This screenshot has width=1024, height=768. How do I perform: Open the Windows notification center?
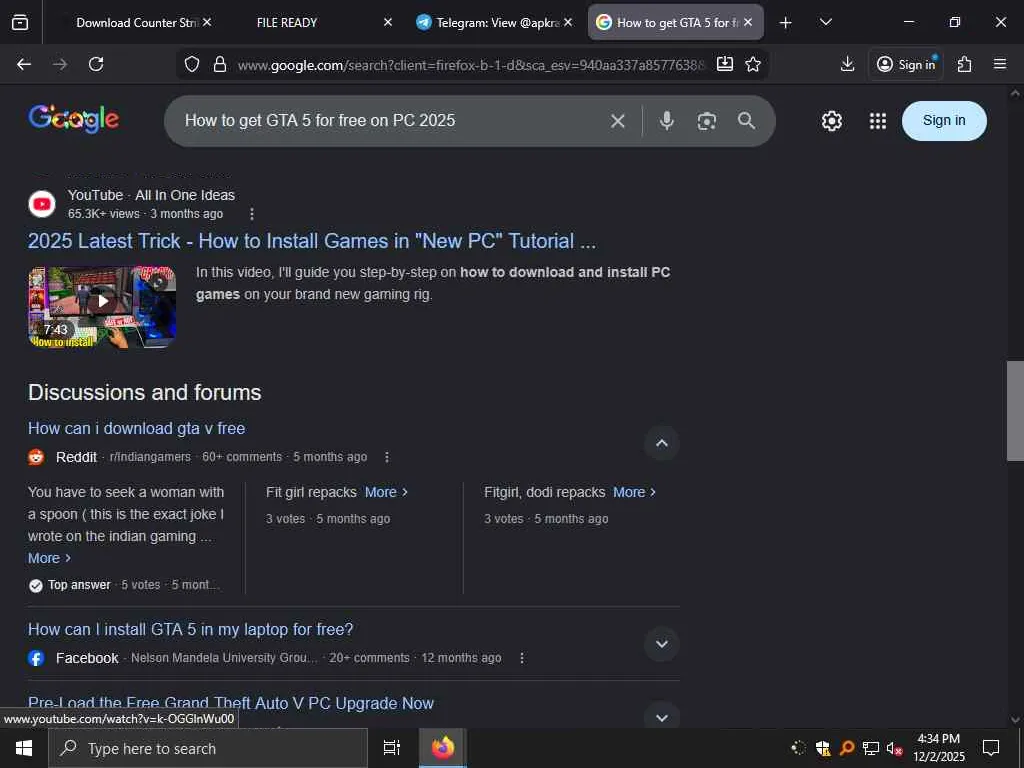(991, 748)
